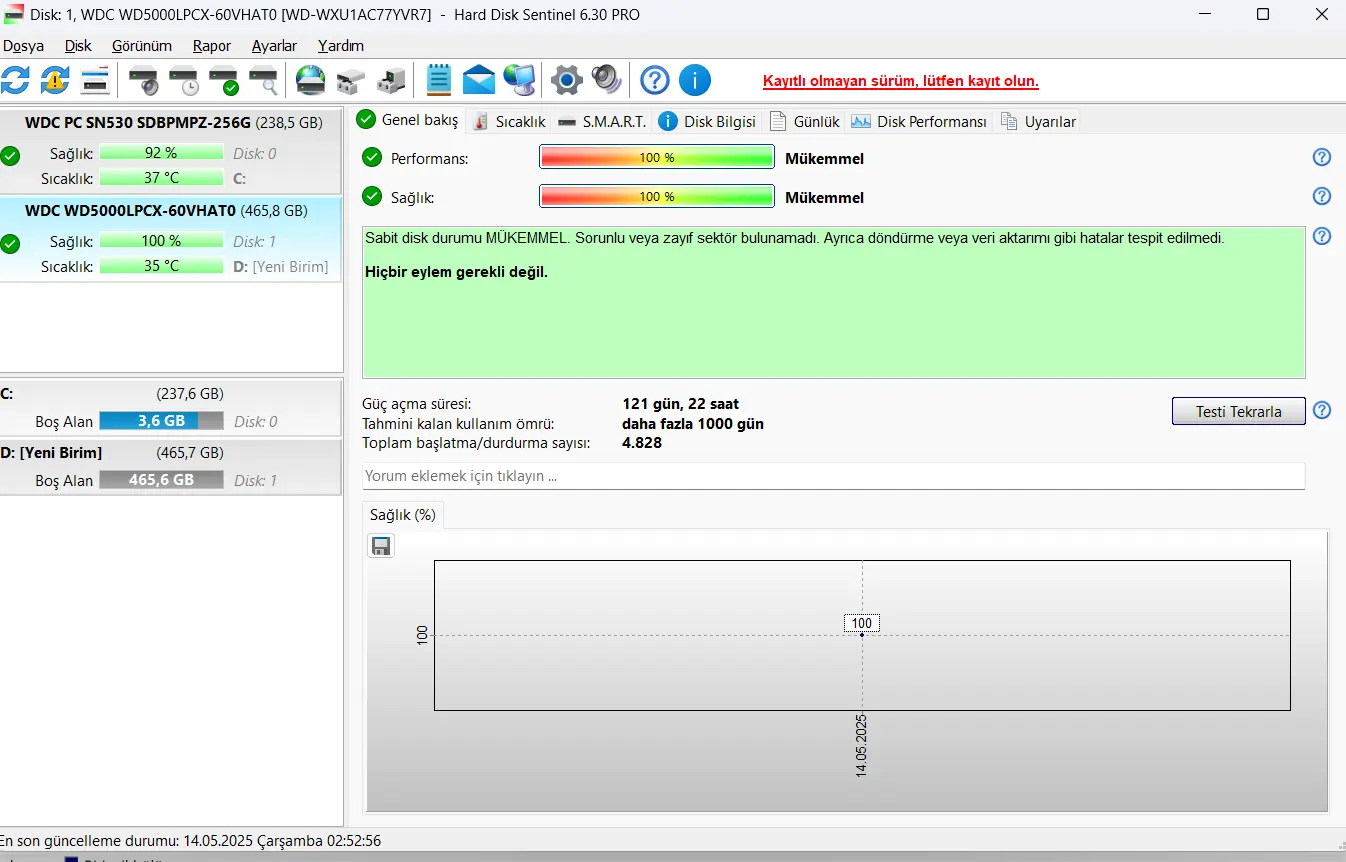Image resolution: width=1346 pixels, height=862 pixels.
Task: Click the disk with speaker toolbar icon
Action: [x=144, y=80]
